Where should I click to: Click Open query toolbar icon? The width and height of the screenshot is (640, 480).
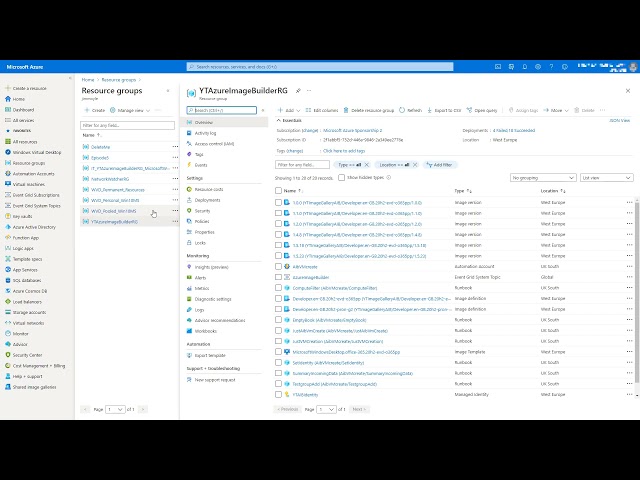click(x=469, y=110)
